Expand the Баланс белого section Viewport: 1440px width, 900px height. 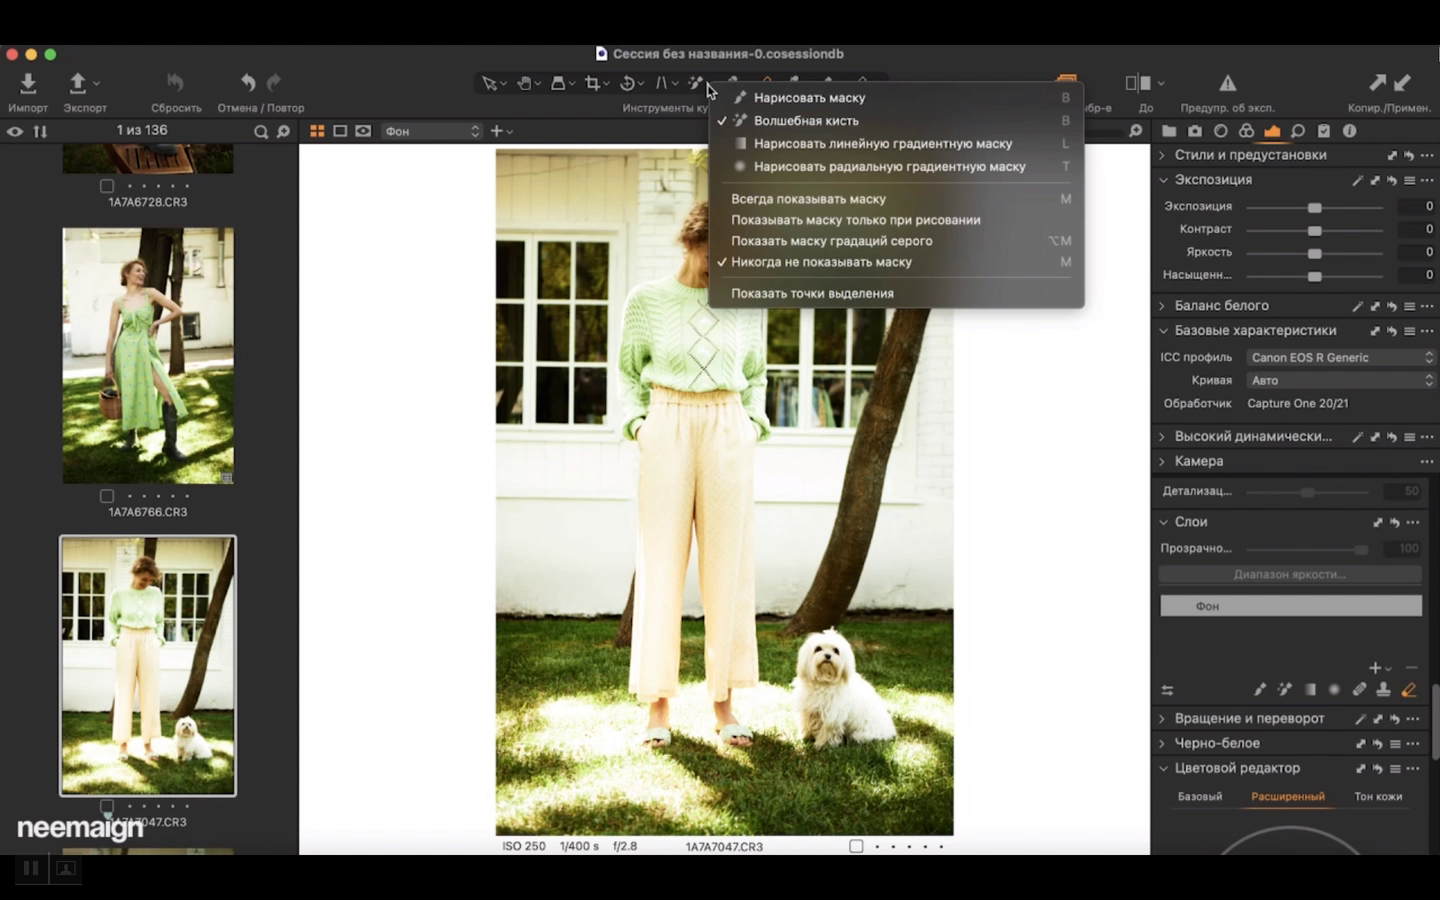pos(1162,306)
